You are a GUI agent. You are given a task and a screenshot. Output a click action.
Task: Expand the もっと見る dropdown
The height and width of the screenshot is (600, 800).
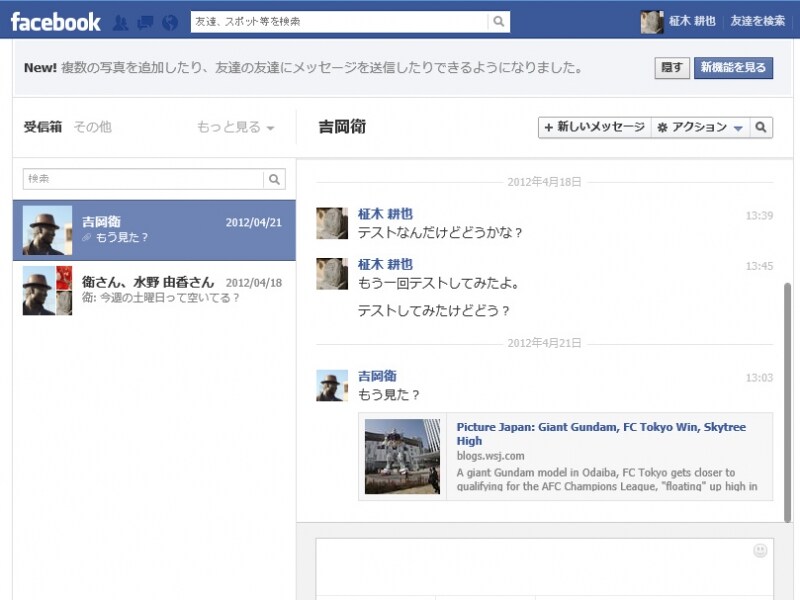click(x=235, y=127)
